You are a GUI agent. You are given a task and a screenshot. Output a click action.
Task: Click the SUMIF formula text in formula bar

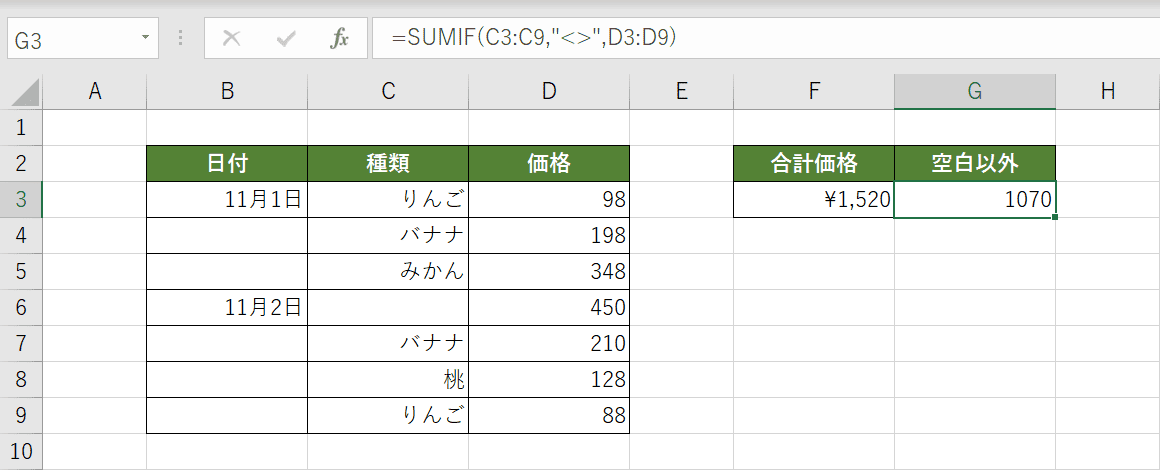534,39
